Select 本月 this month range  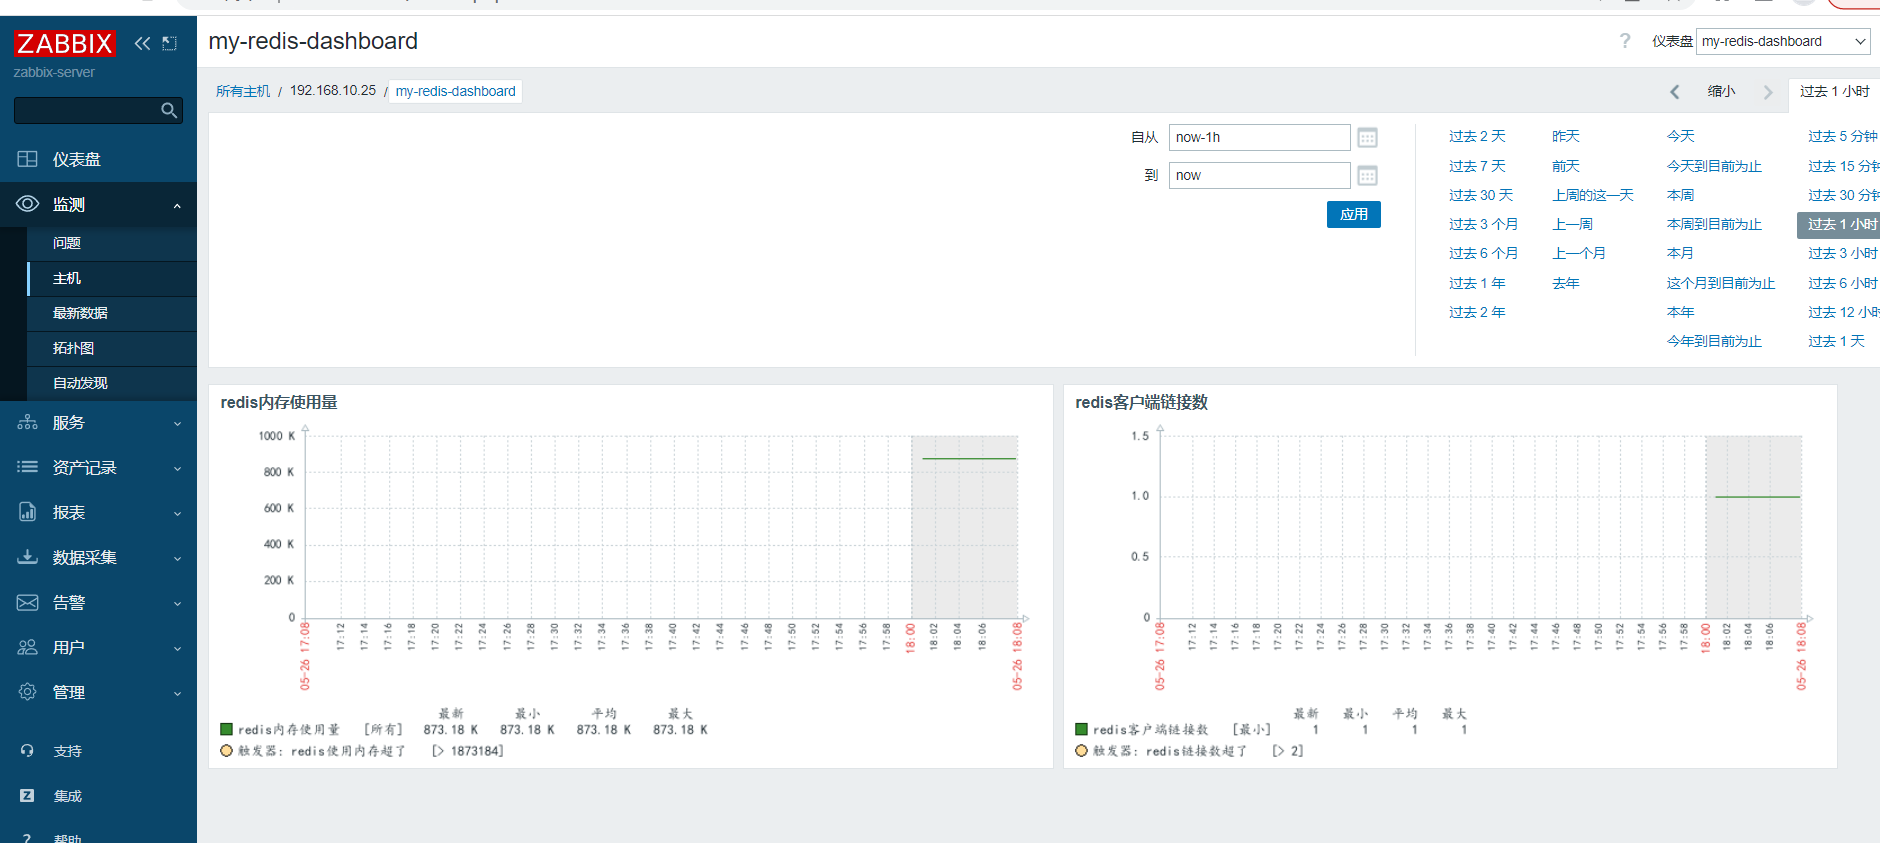click(x=1680, y=253)
